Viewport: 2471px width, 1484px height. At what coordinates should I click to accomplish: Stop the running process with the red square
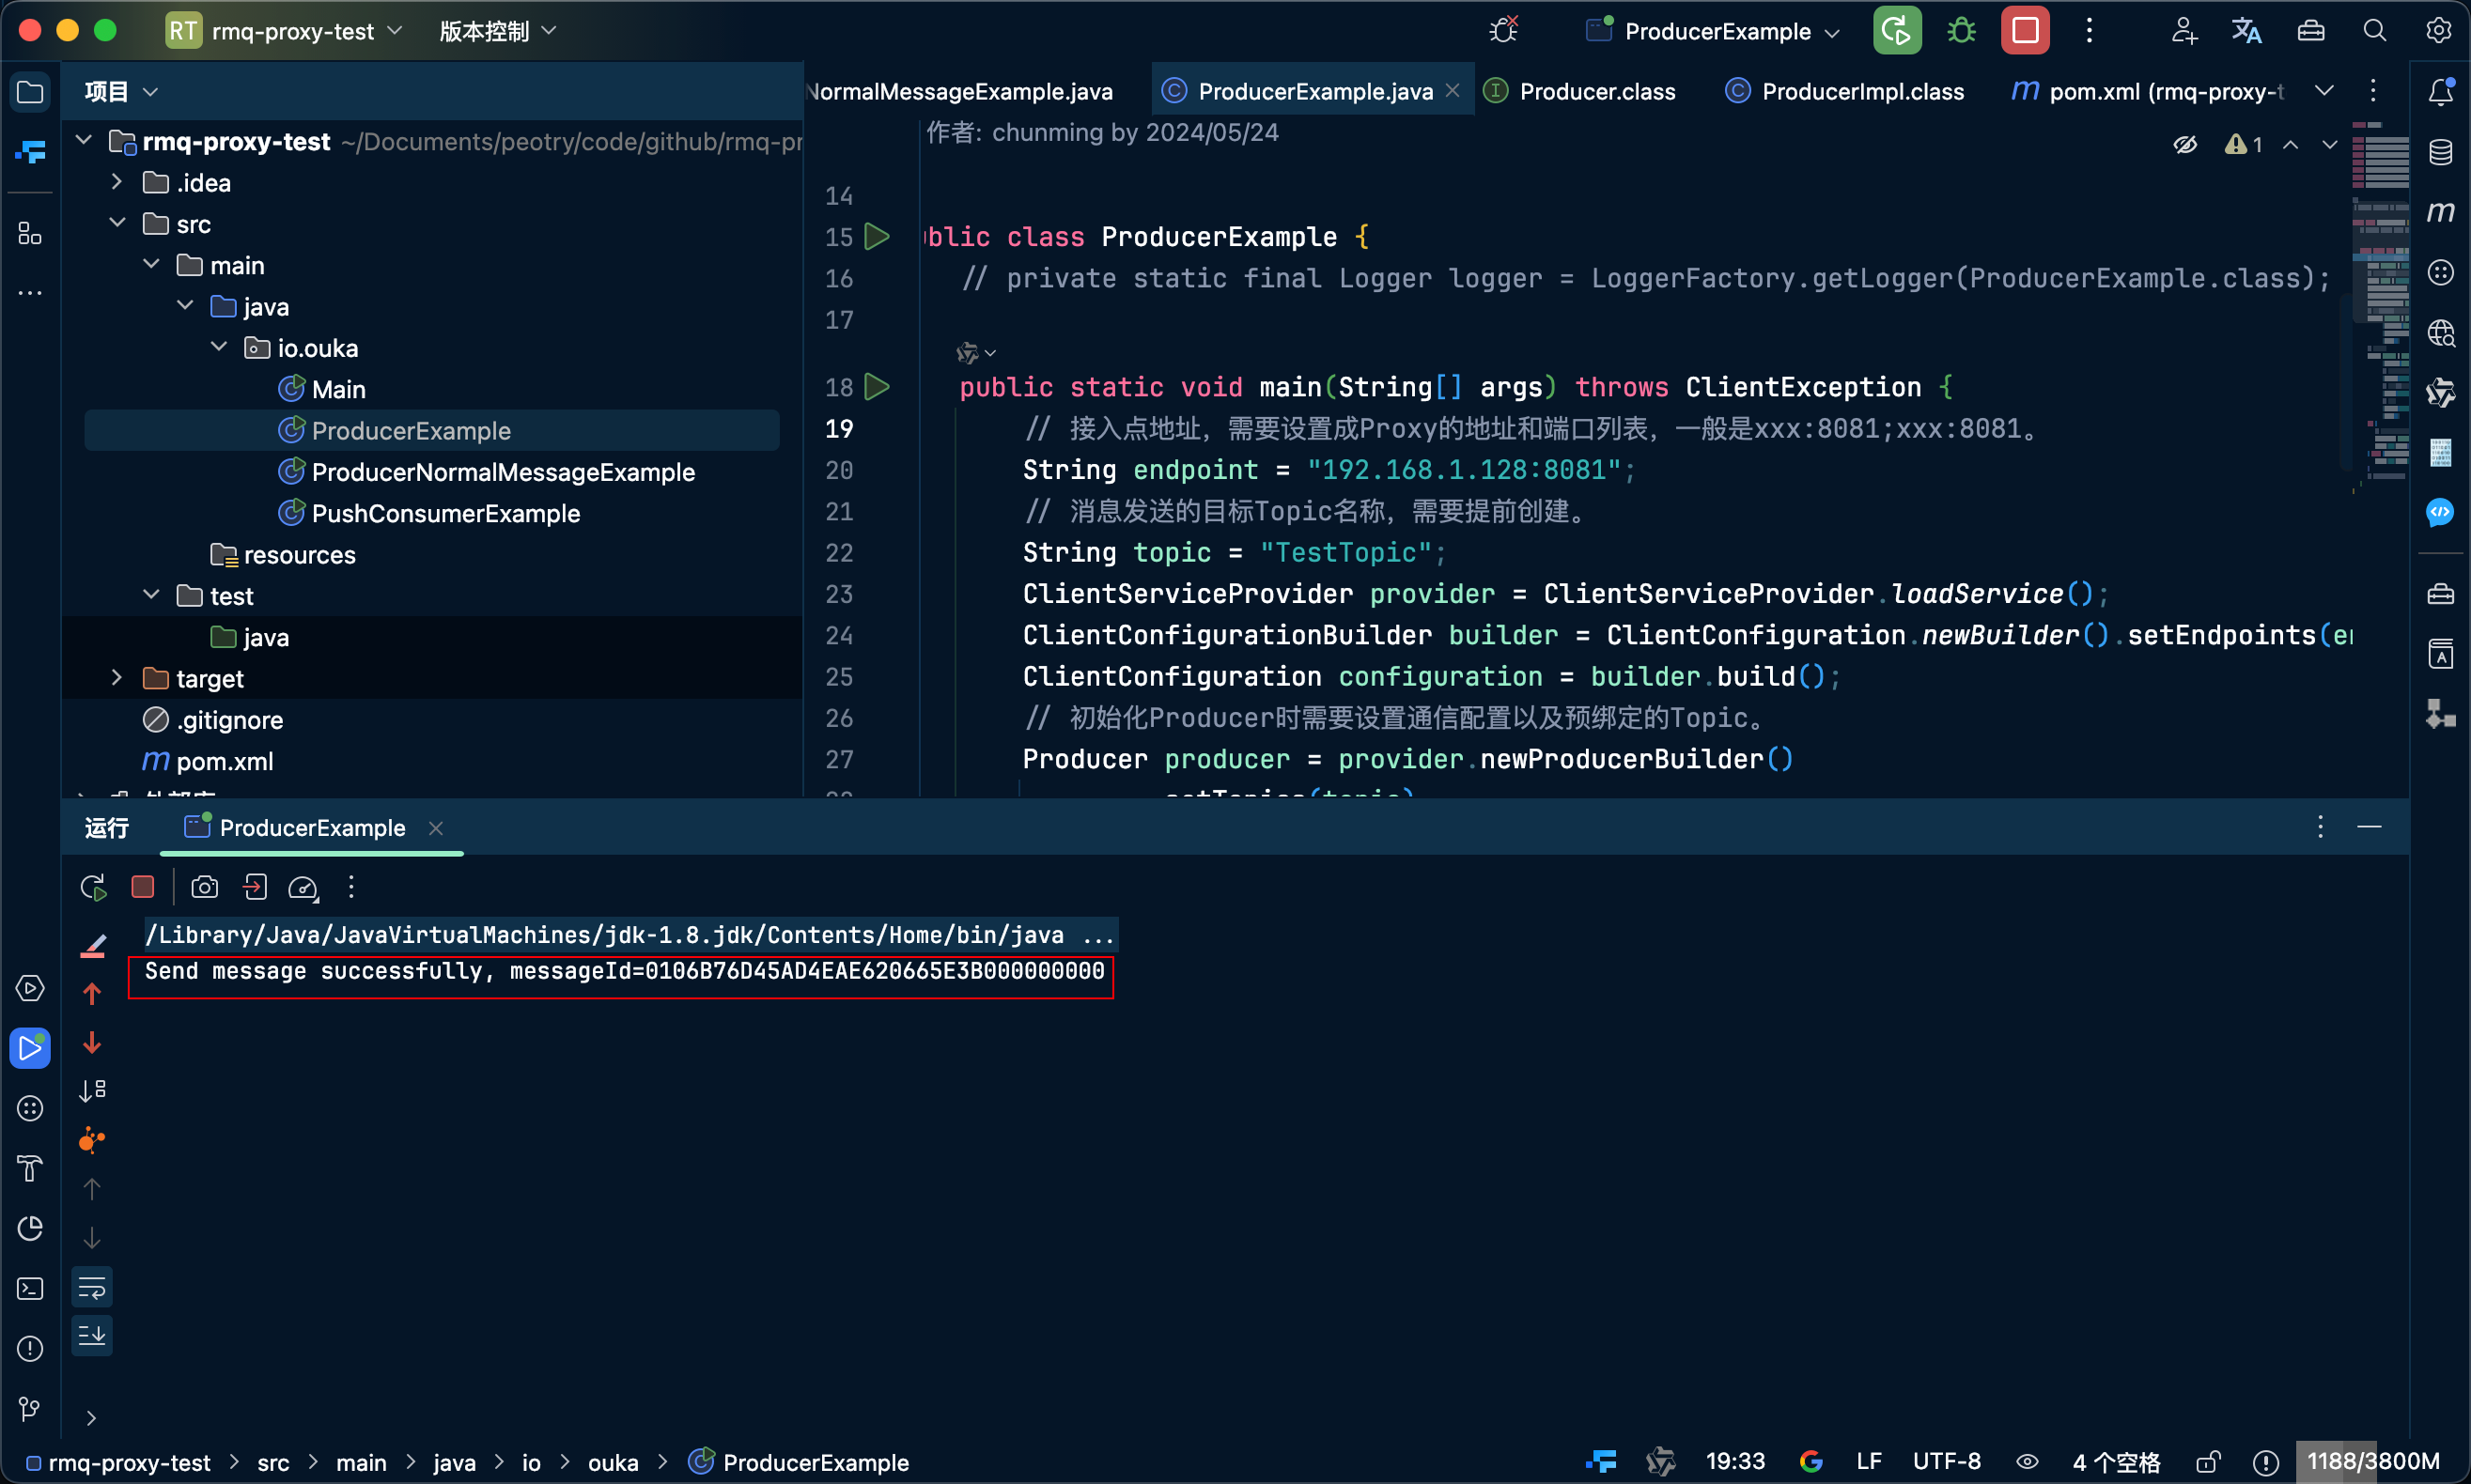point(2025,31)
